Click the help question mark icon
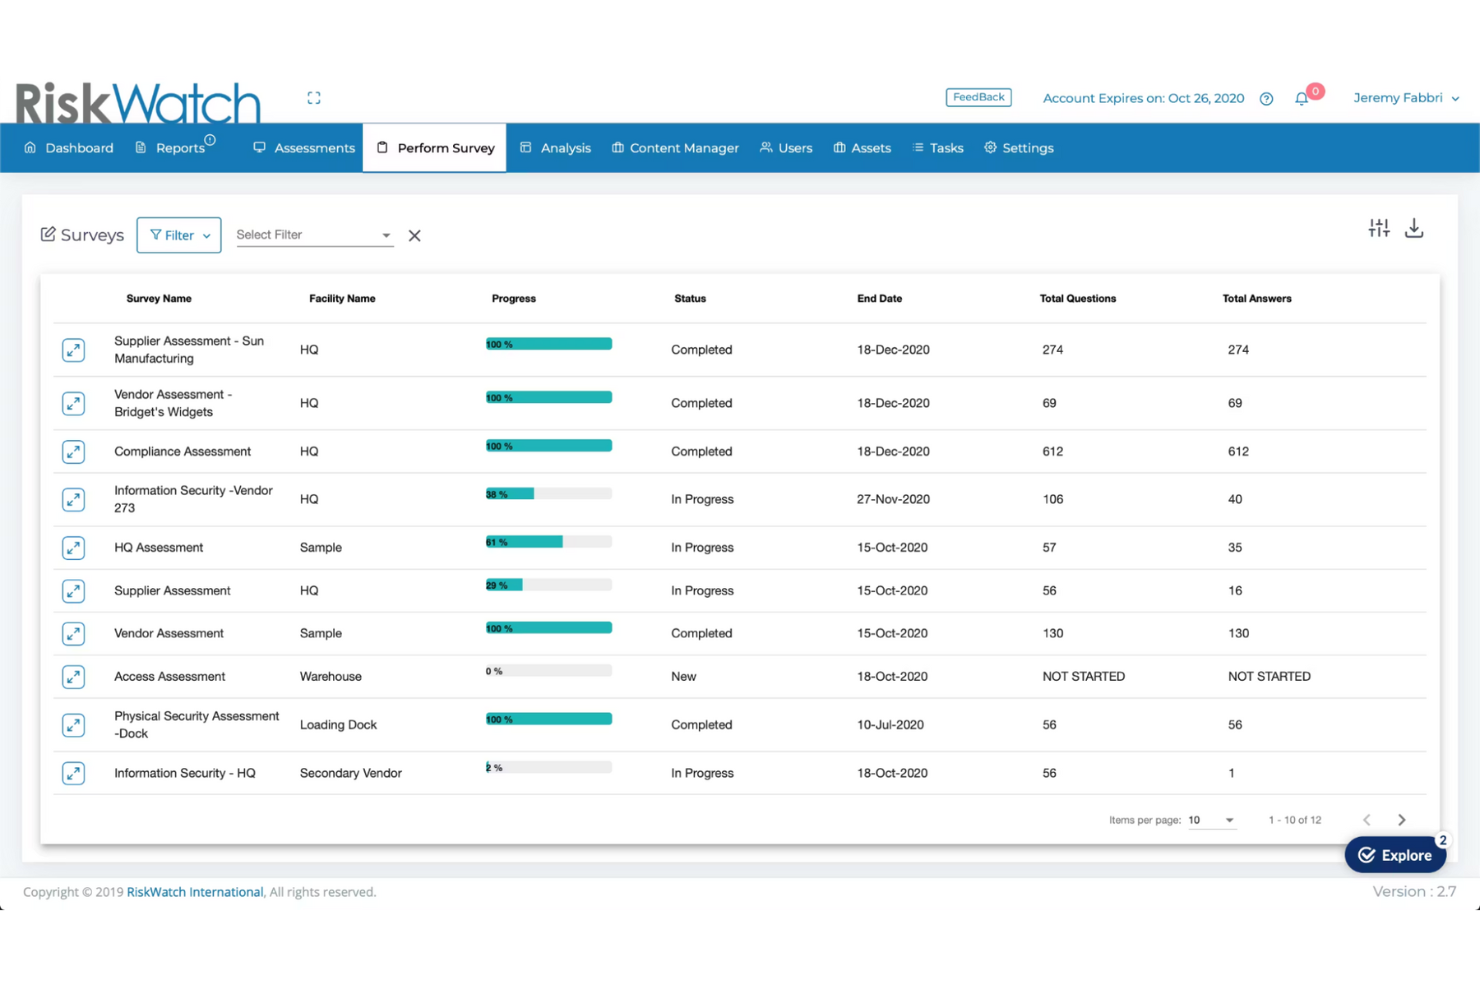The width and height of the screenshot is (1480, 987). [x=1266, y=98]
